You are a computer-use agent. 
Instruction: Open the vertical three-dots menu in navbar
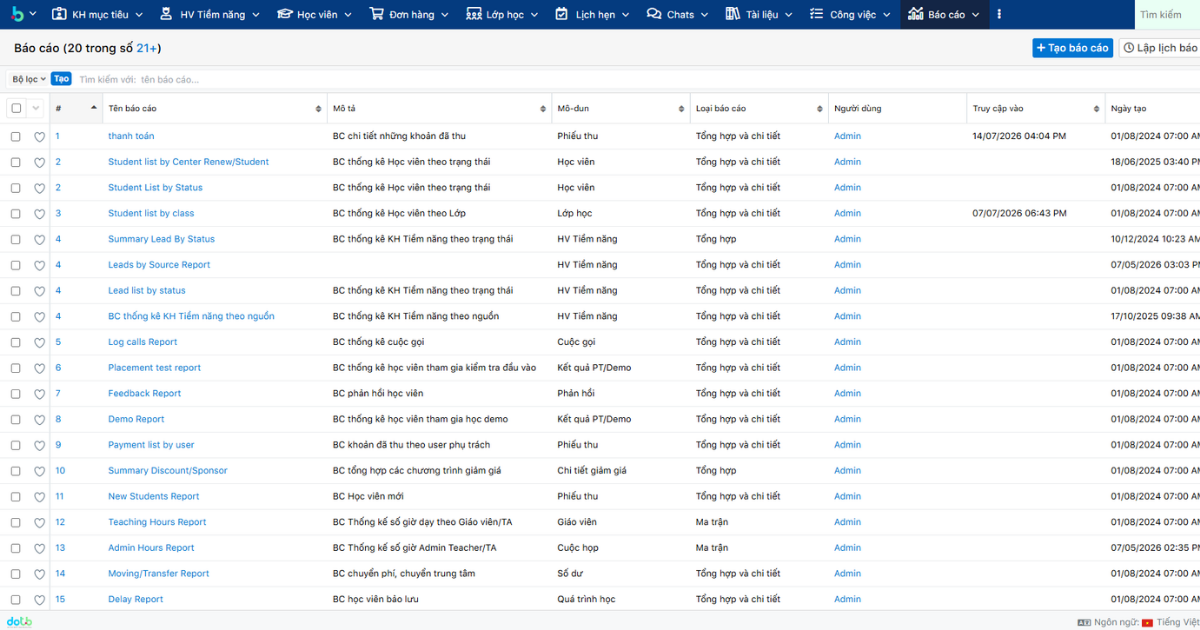click(x=1000, y=15)
